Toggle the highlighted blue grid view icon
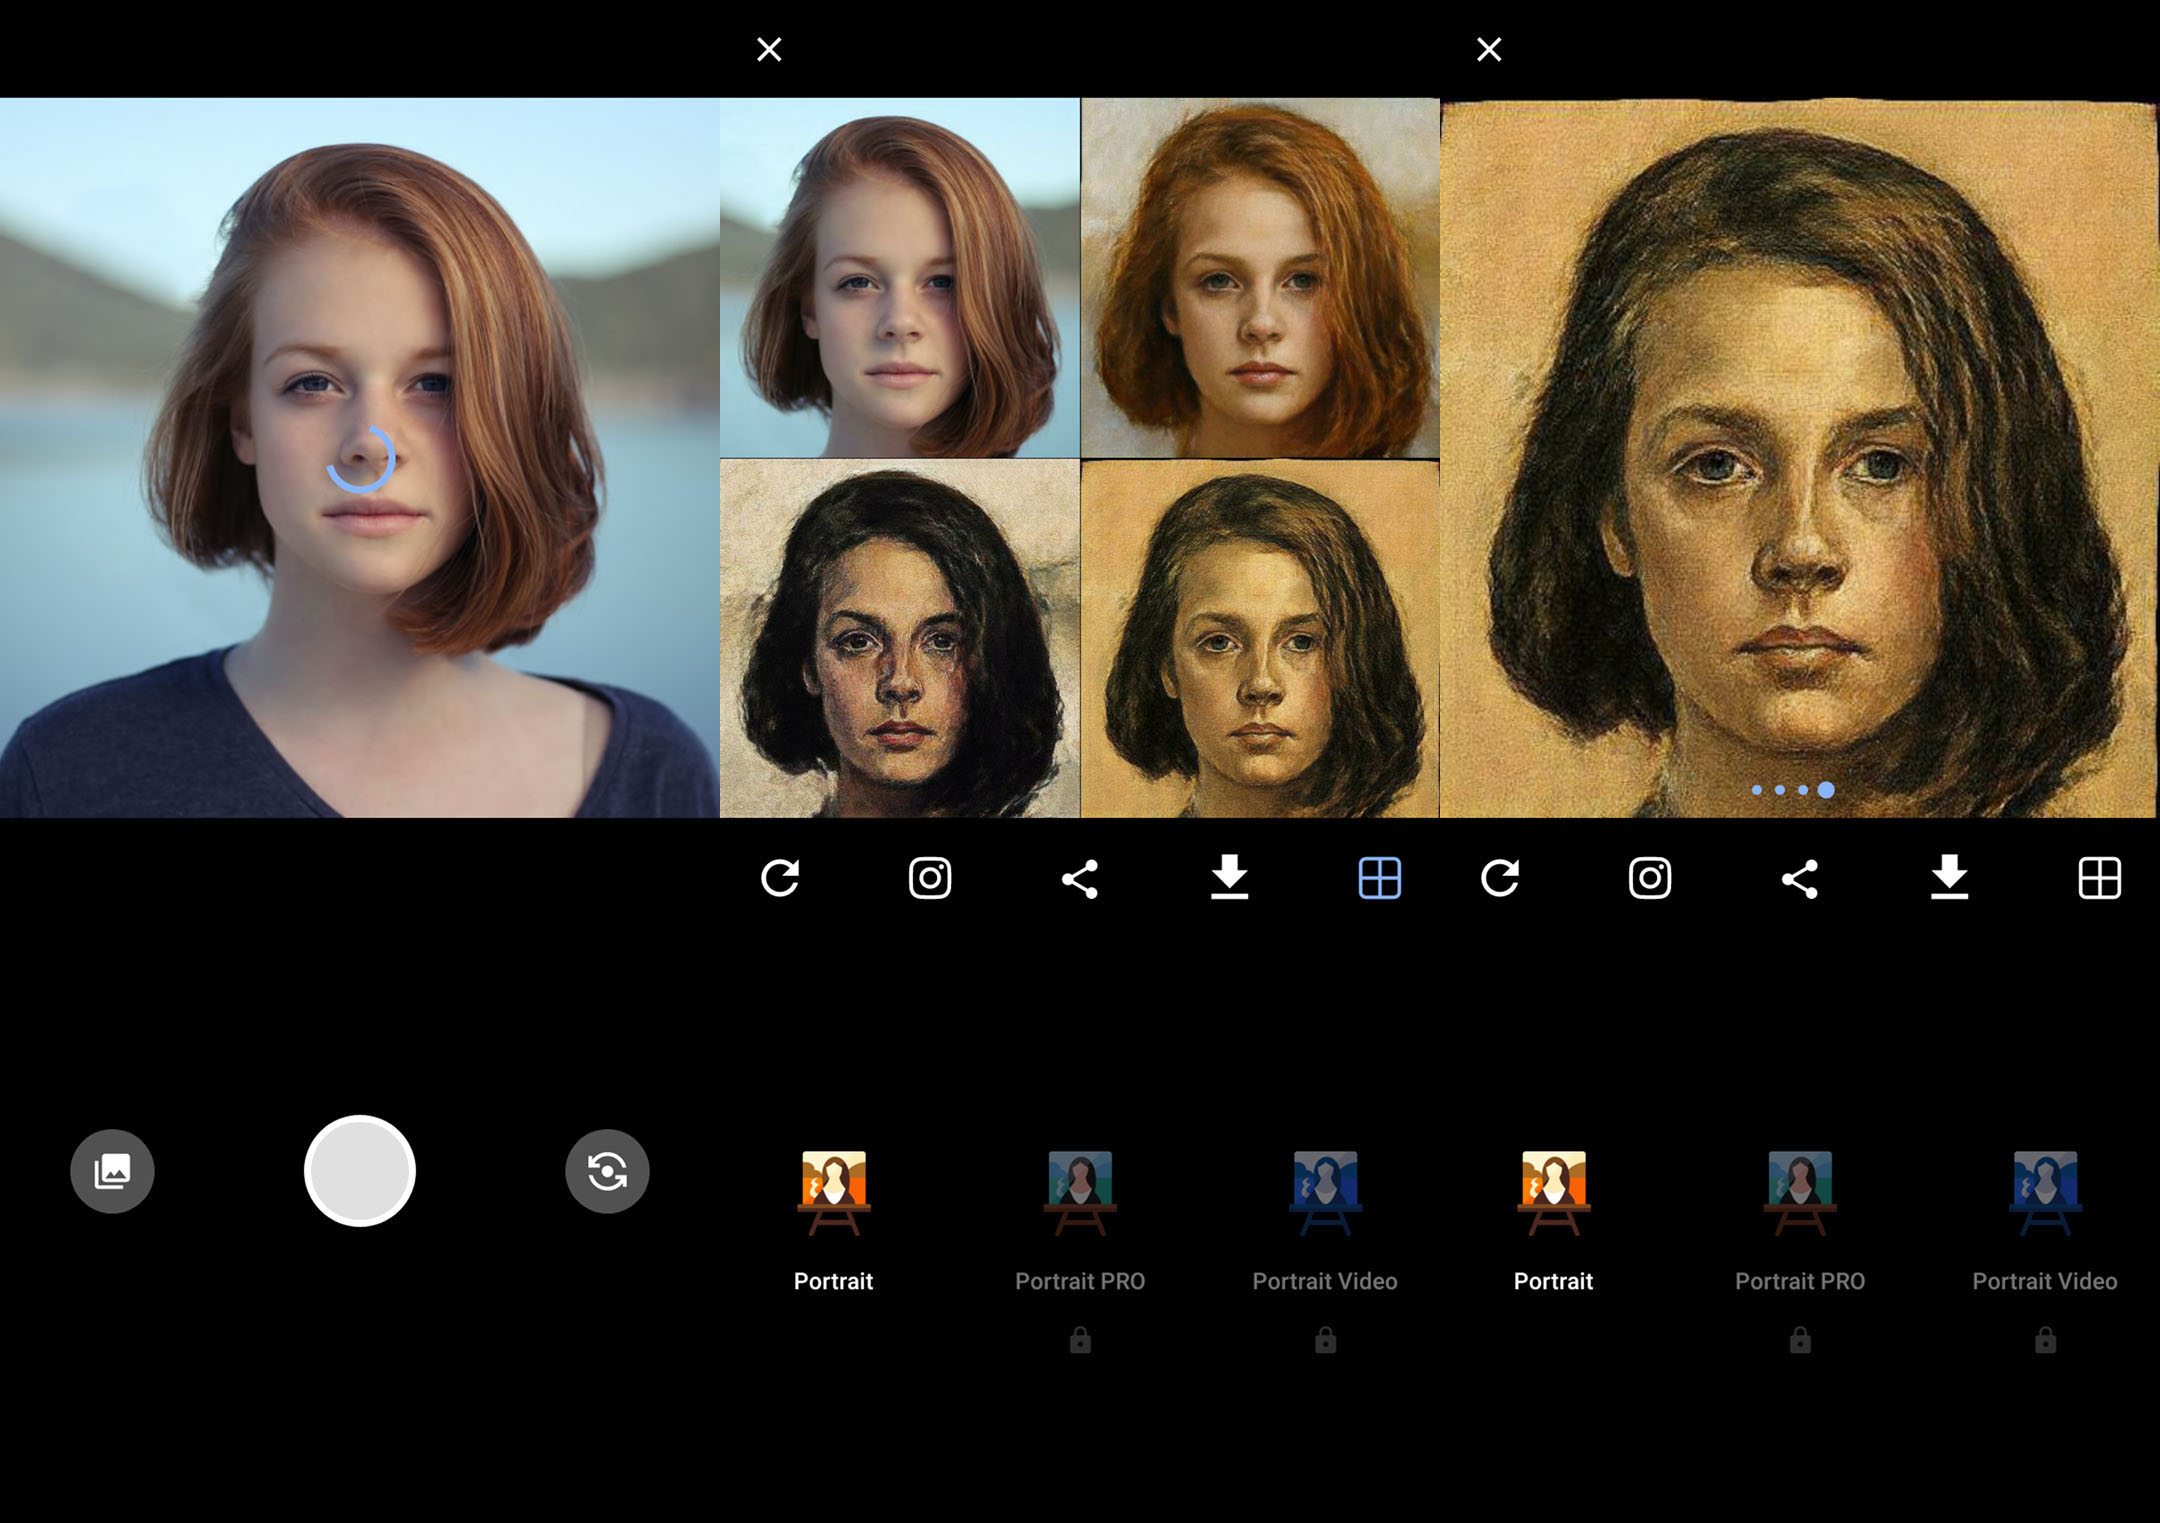The width and height of the screenshot is (2160, 1523). point(1380,878)
